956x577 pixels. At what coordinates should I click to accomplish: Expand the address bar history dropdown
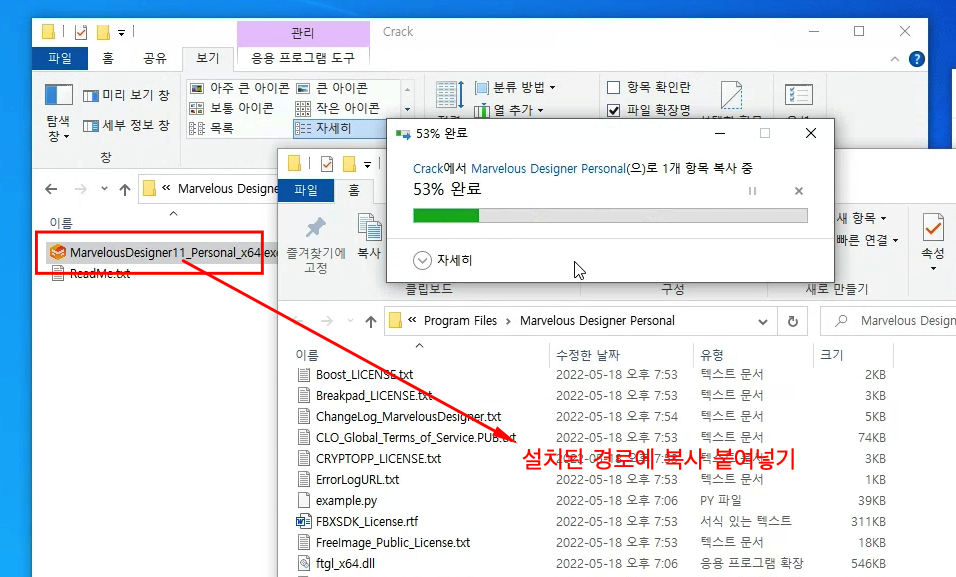[763, 321]
